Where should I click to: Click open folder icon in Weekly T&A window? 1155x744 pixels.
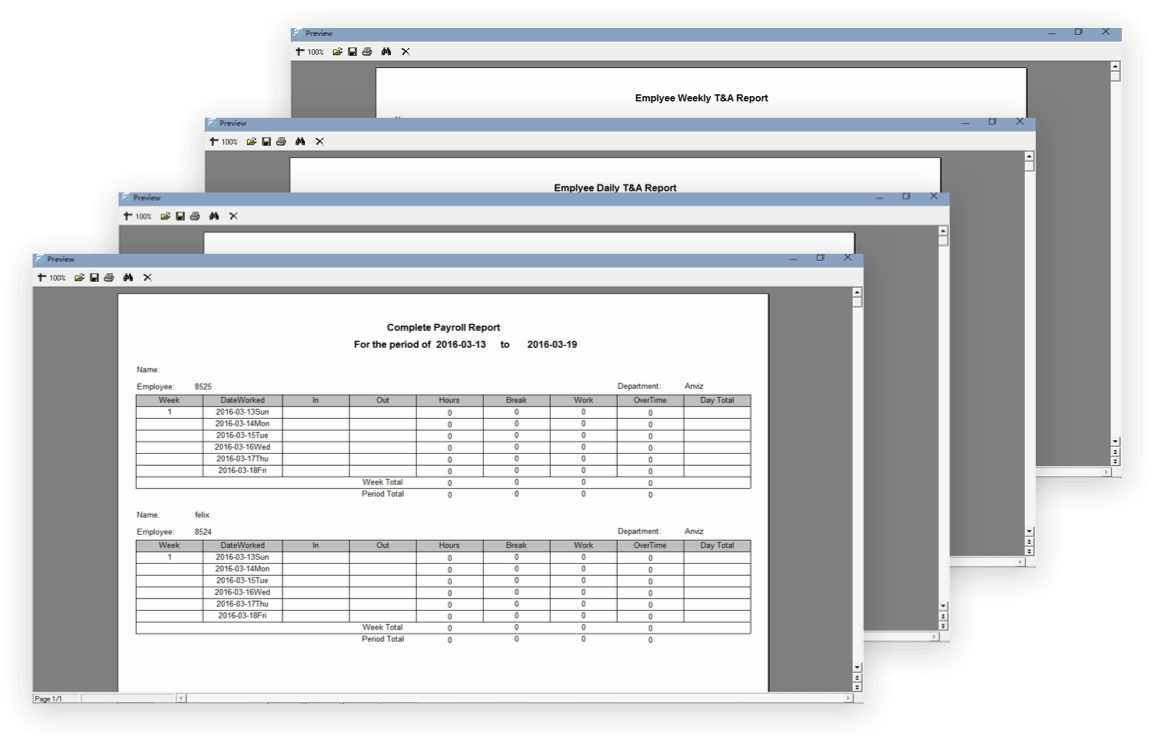tap(338, 52)
